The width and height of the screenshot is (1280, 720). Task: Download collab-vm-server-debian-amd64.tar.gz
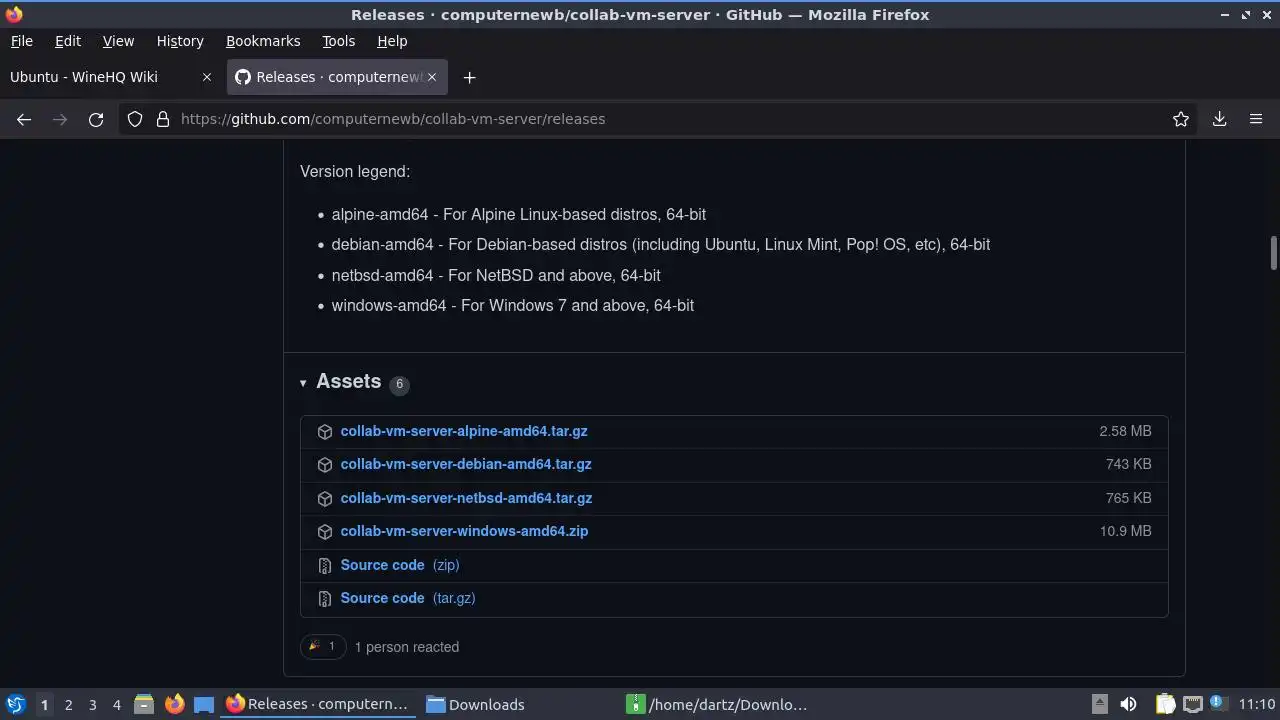466,464
